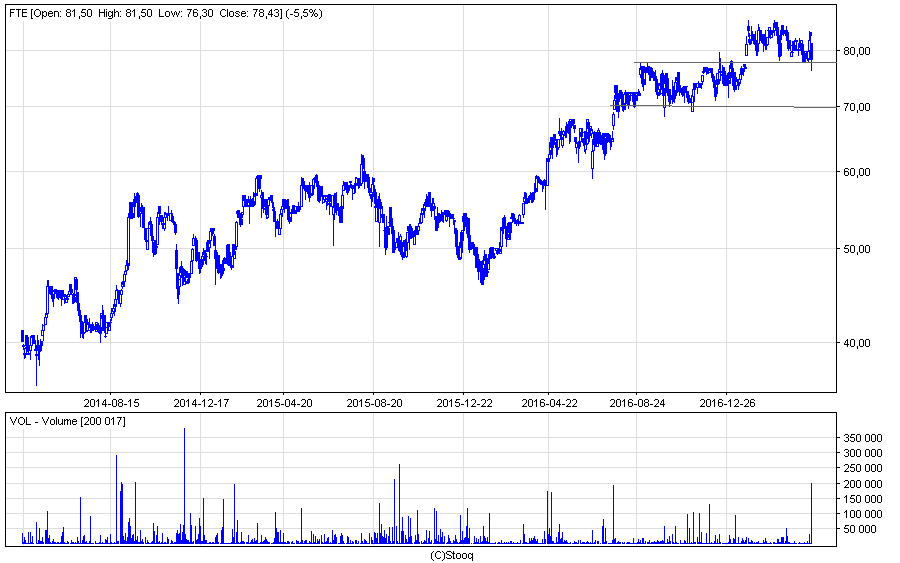This screenshot has width=900, height=563.
Task: Select the 2016-08-24 date label
Action: pyautogui.click(x=637, y=403)
